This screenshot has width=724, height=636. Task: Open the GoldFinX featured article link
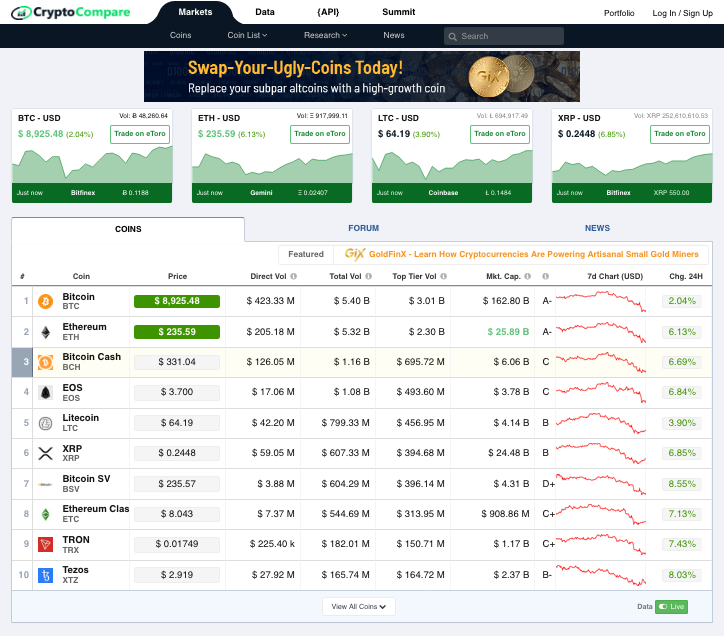click(533, 254)
